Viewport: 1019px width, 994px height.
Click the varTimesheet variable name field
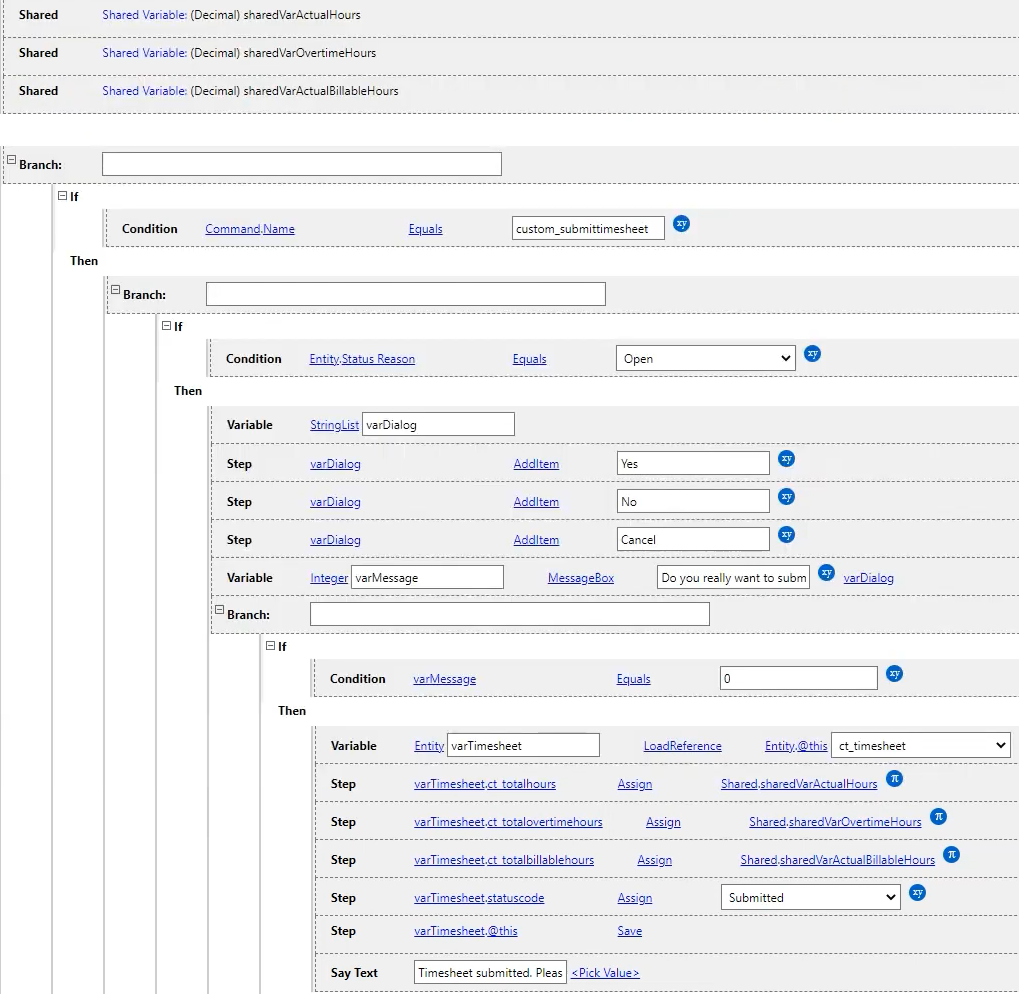coord(523,745)
